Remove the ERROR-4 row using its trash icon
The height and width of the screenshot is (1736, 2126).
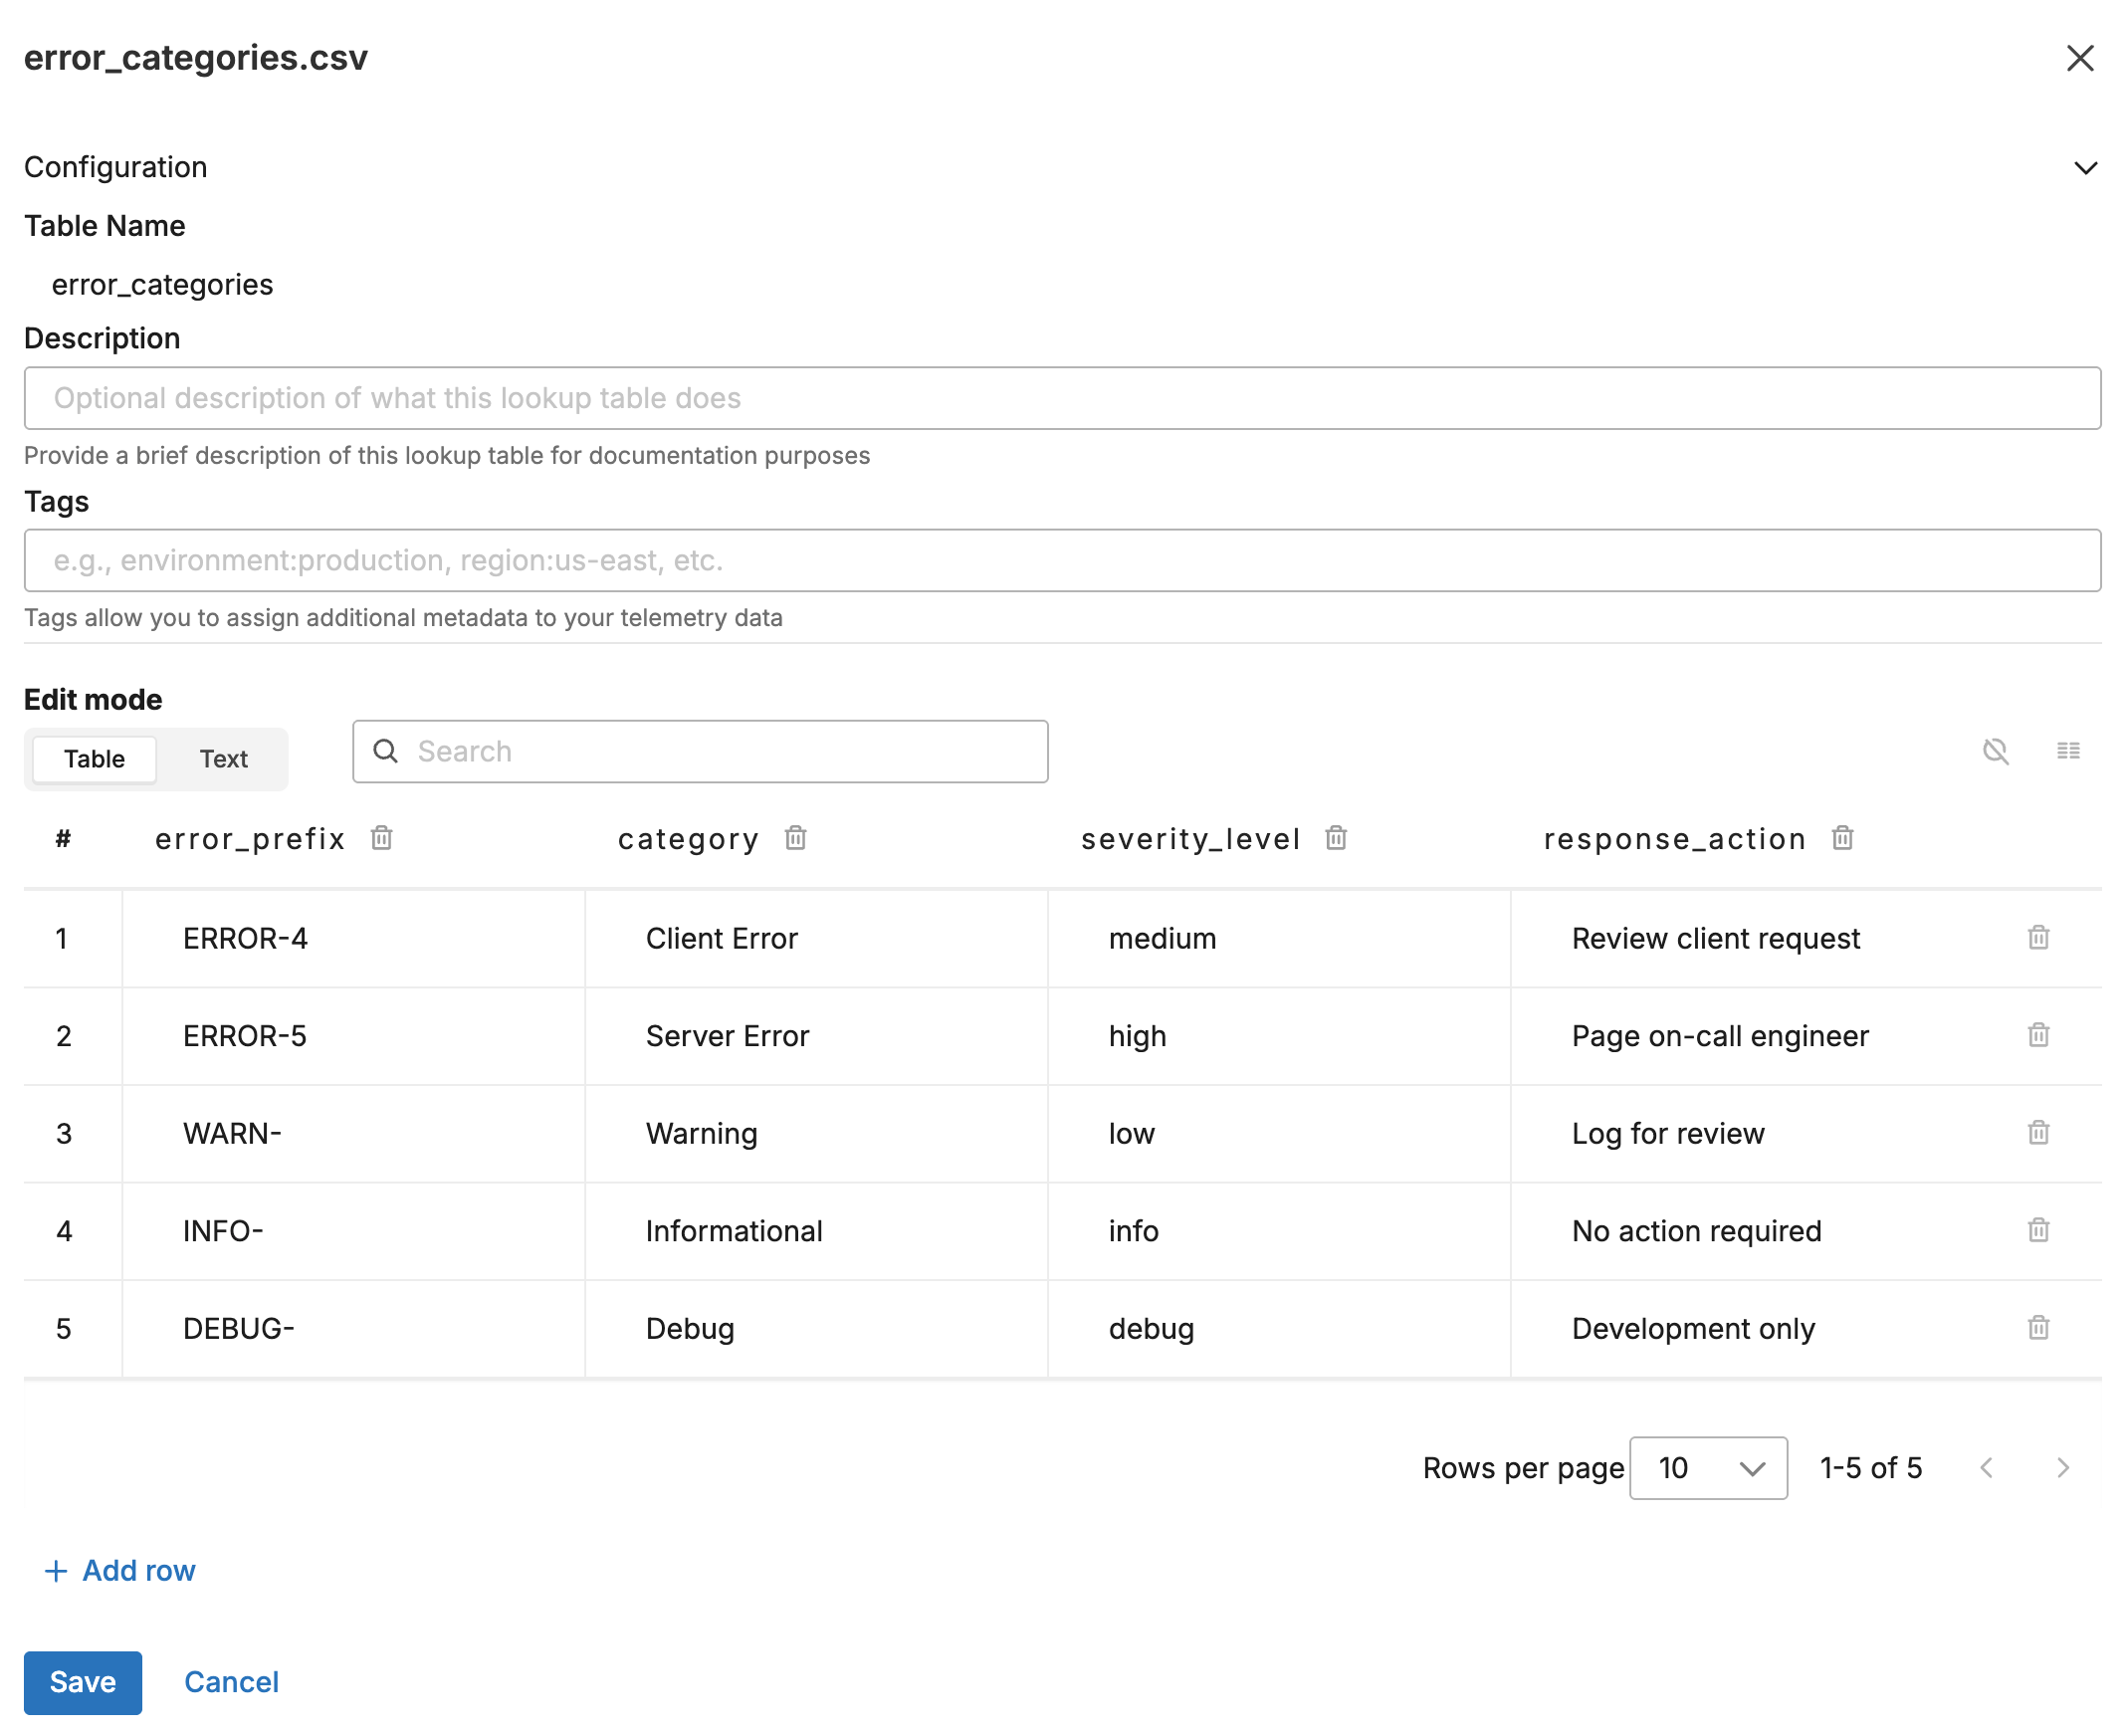[x=2037, y=937]
